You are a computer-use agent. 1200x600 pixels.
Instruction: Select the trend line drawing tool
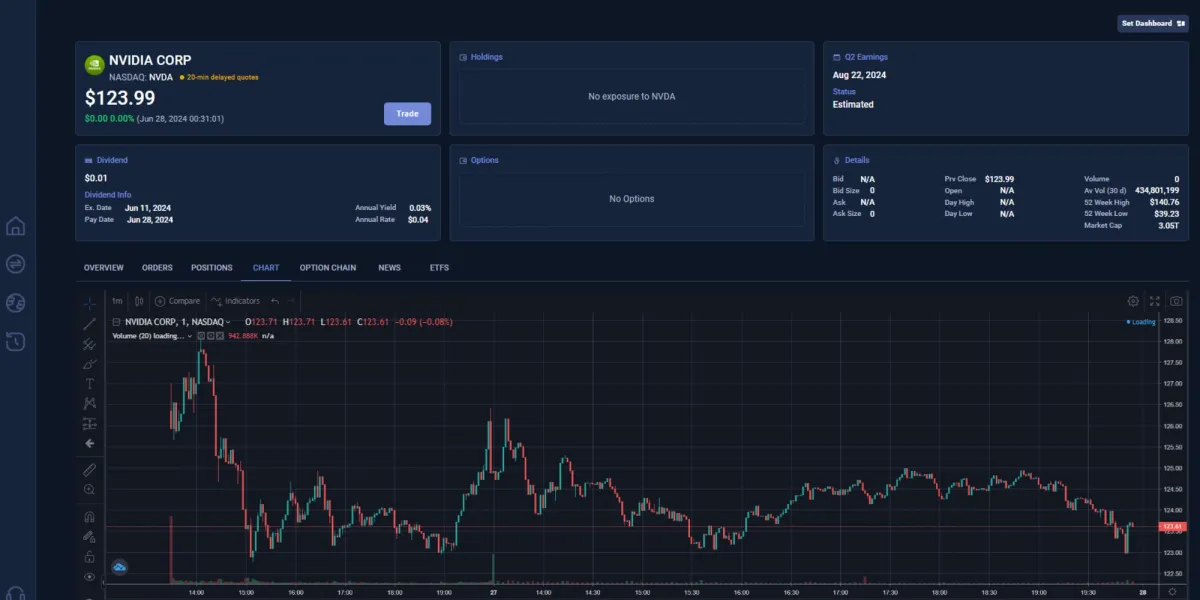pyautogui.click(x=89, y=323)
